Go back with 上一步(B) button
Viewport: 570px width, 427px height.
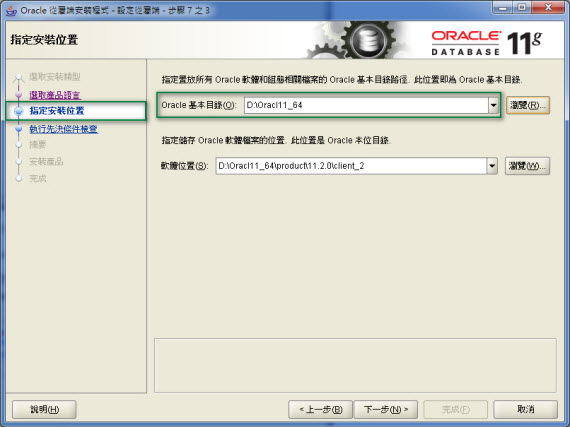pyautogui.click(x=320, y=410)
